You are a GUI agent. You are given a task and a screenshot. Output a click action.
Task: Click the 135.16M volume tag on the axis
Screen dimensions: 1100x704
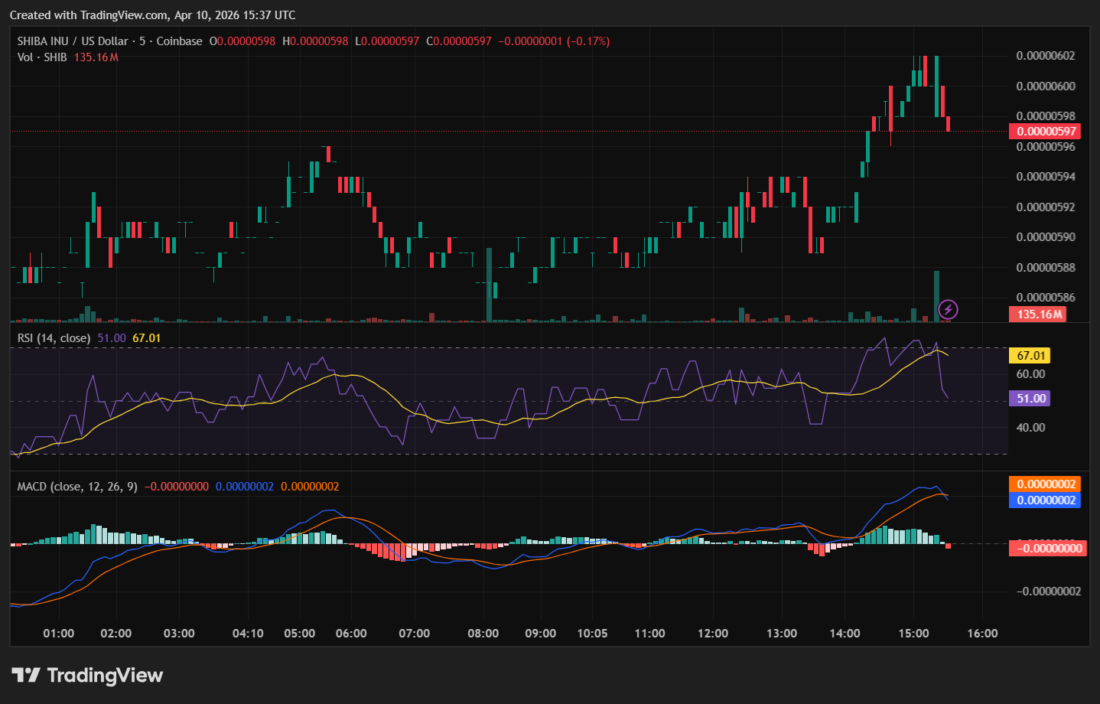tap(1040, 315)
